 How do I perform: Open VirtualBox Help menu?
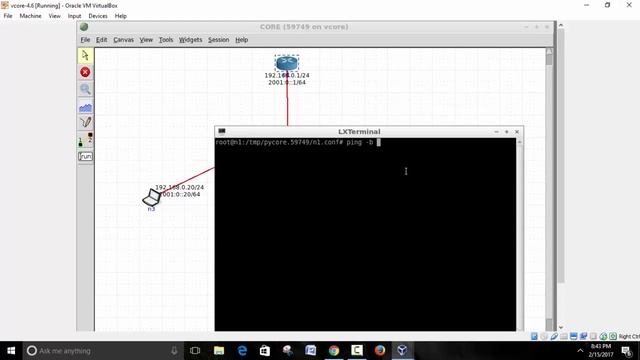120,16
